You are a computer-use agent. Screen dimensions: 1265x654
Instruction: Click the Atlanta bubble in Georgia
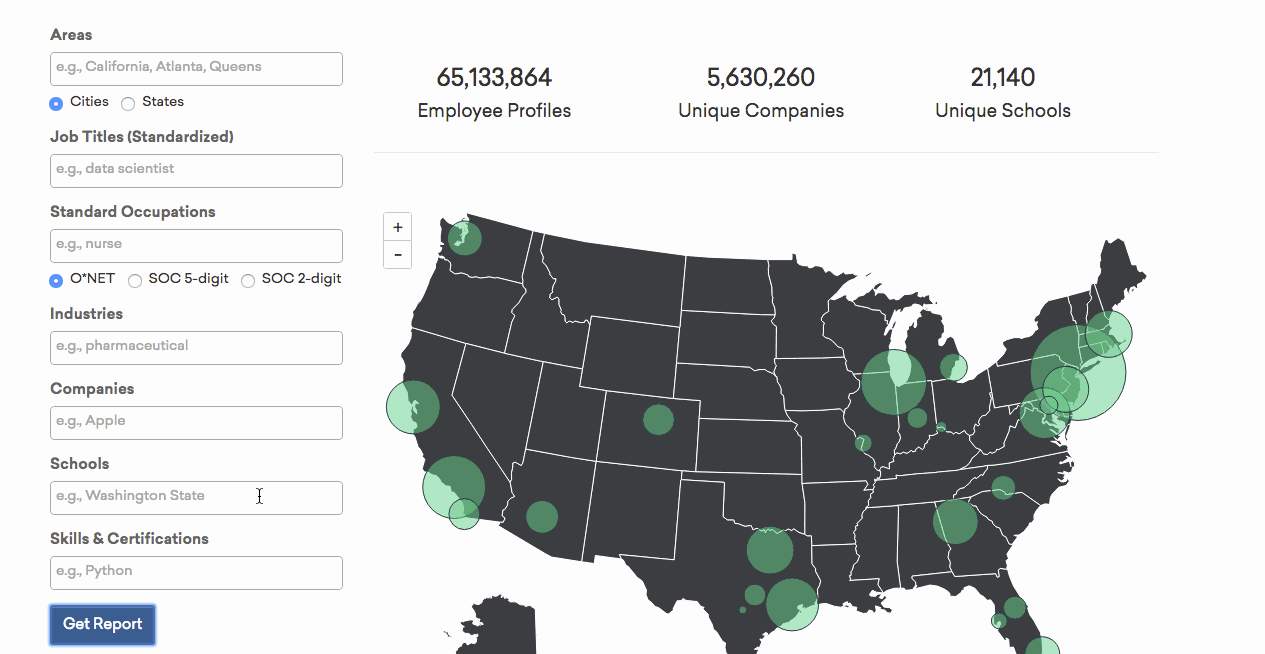955,521
